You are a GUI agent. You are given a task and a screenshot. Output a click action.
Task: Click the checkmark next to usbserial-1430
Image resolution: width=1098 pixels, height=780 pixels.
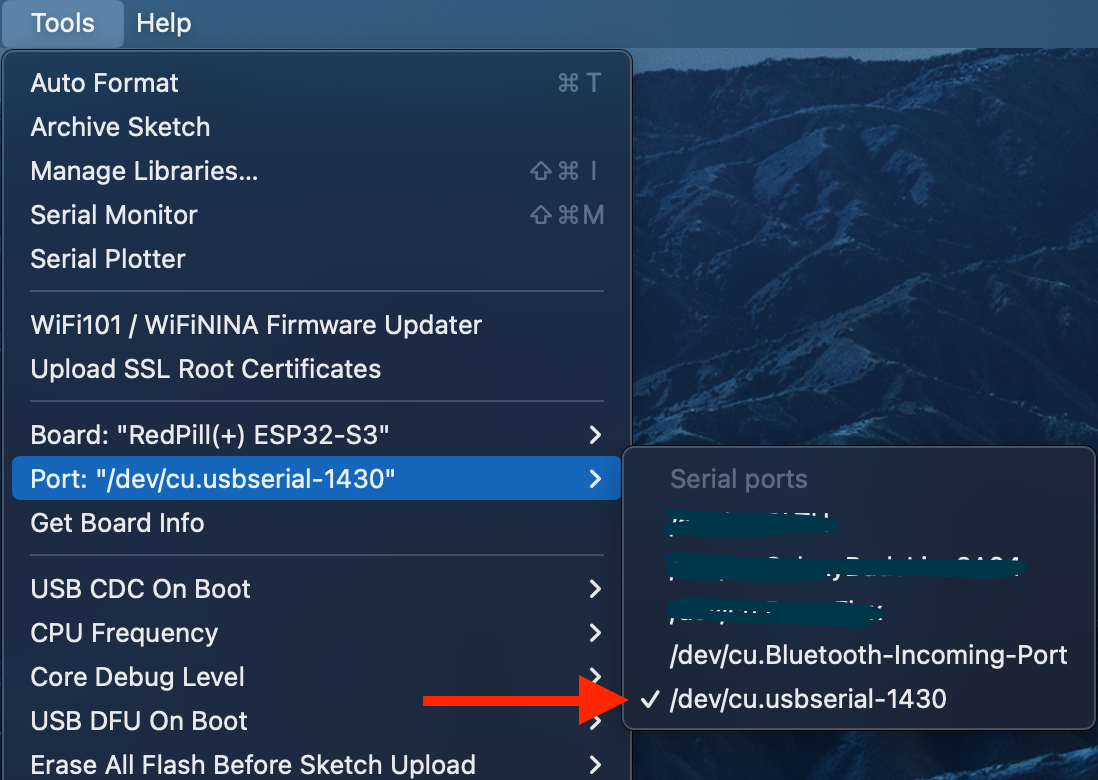[651, 699]
